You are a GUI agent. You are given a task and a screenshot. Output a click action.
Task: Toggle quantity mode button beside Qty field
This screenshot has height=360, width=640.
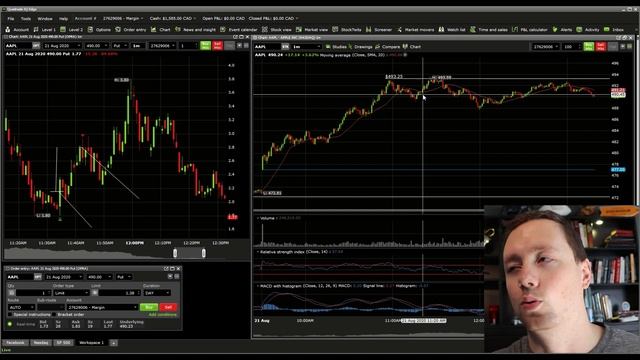pos(11,293)
